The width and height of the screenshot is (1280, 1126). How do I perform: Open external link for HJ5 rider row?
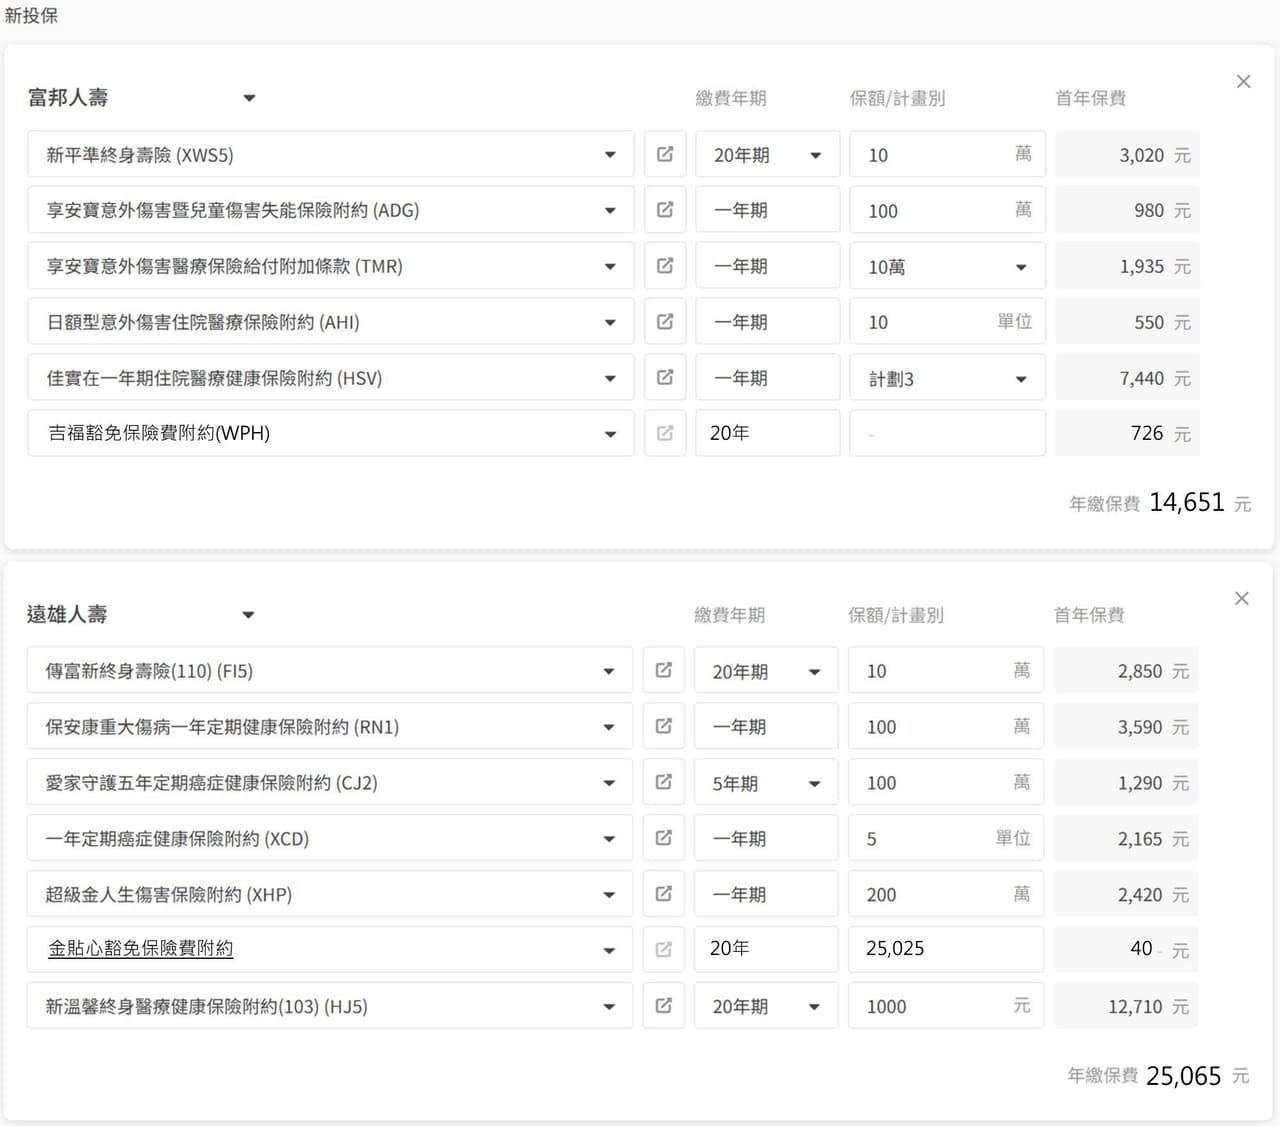[x=663, y=1006]
